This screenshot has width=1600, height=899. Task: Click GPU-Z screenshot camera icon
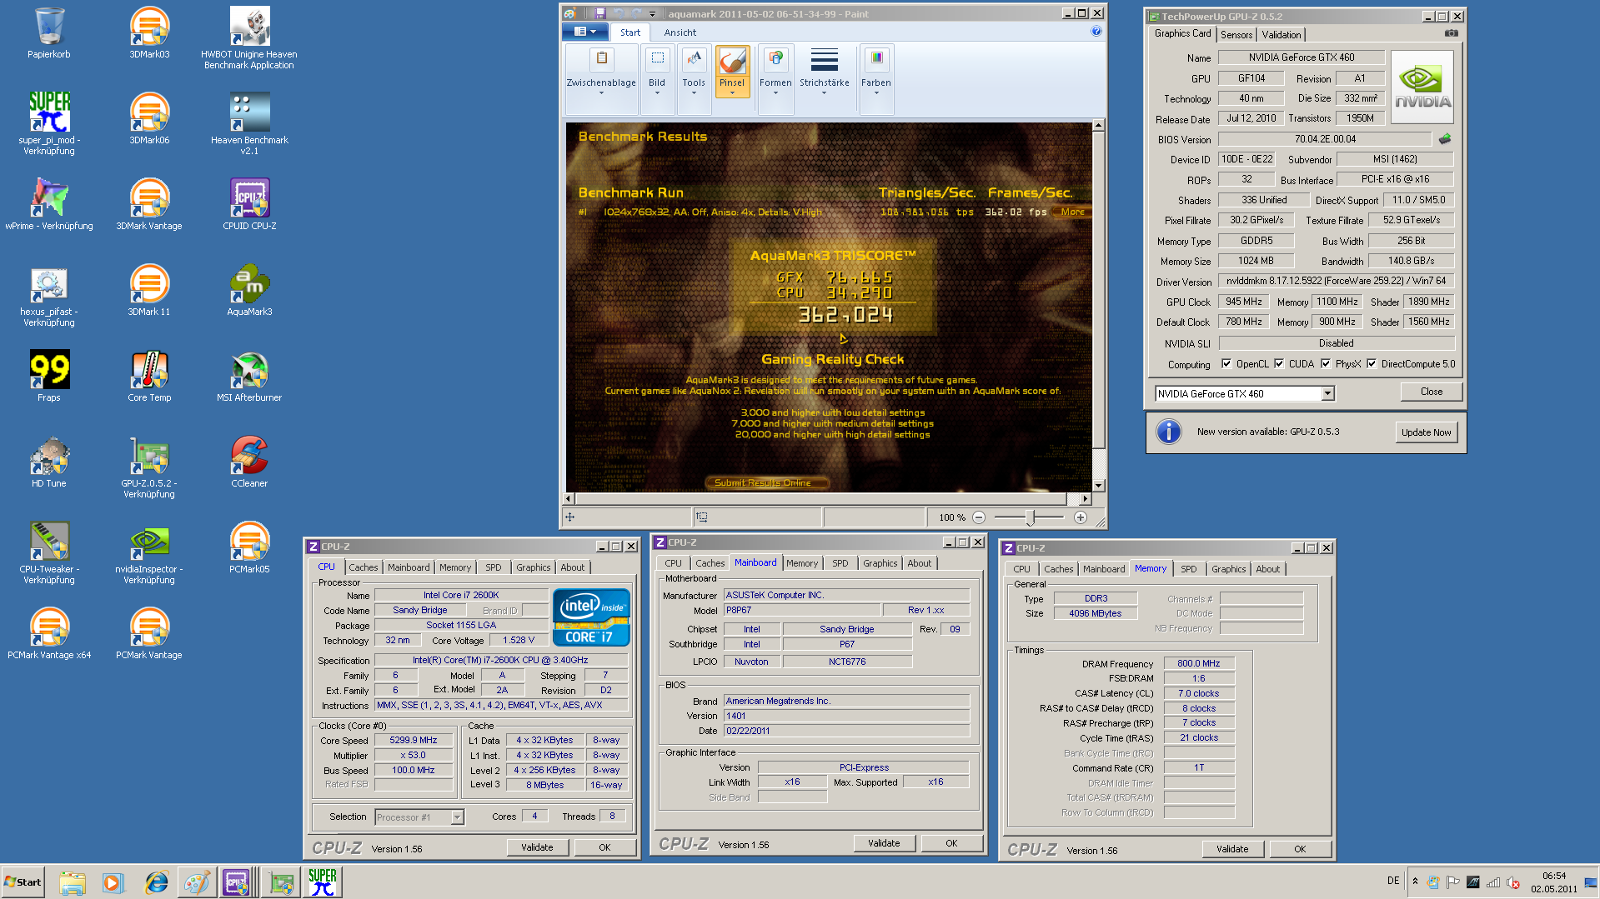point(1451,33)
